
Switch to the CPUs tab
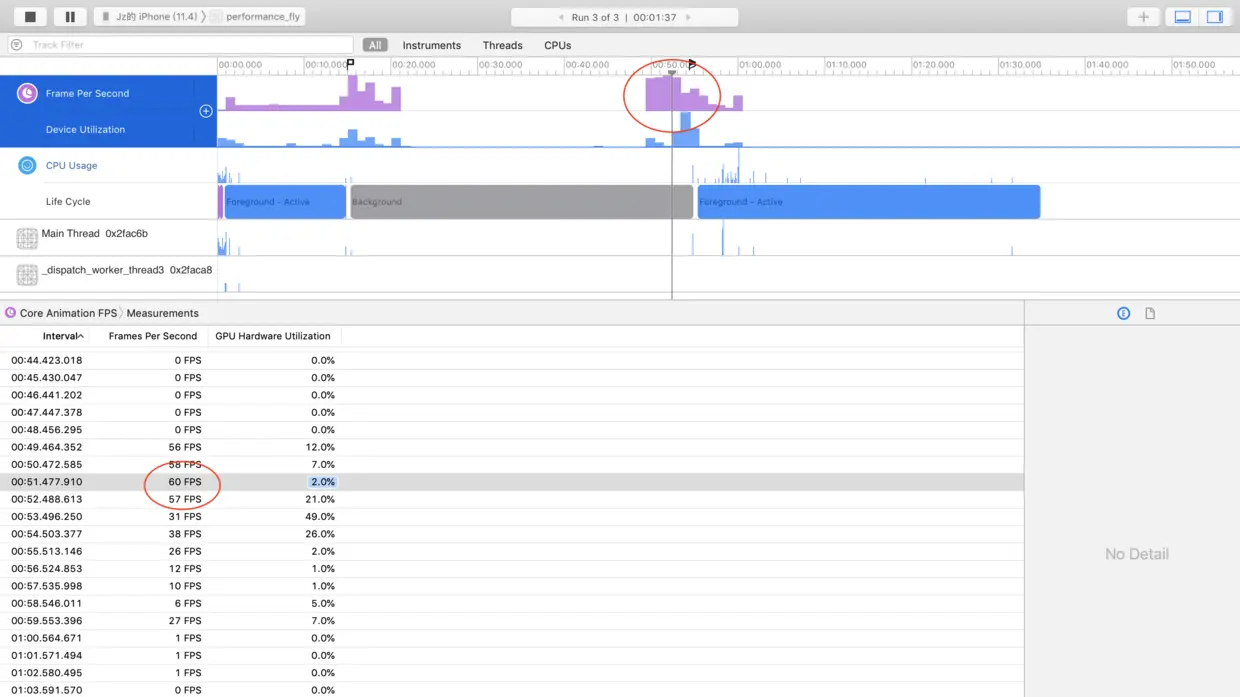[x=557, y=45]
